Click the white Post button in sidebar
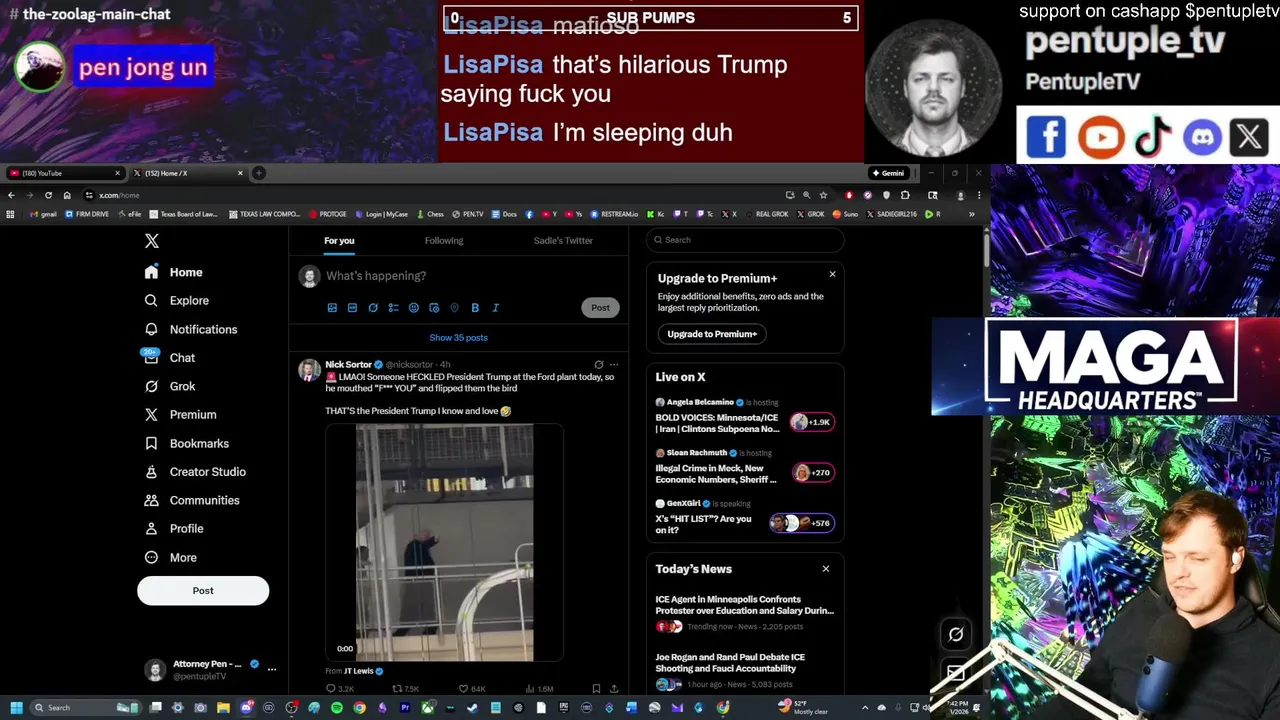 tap(203, 590)
